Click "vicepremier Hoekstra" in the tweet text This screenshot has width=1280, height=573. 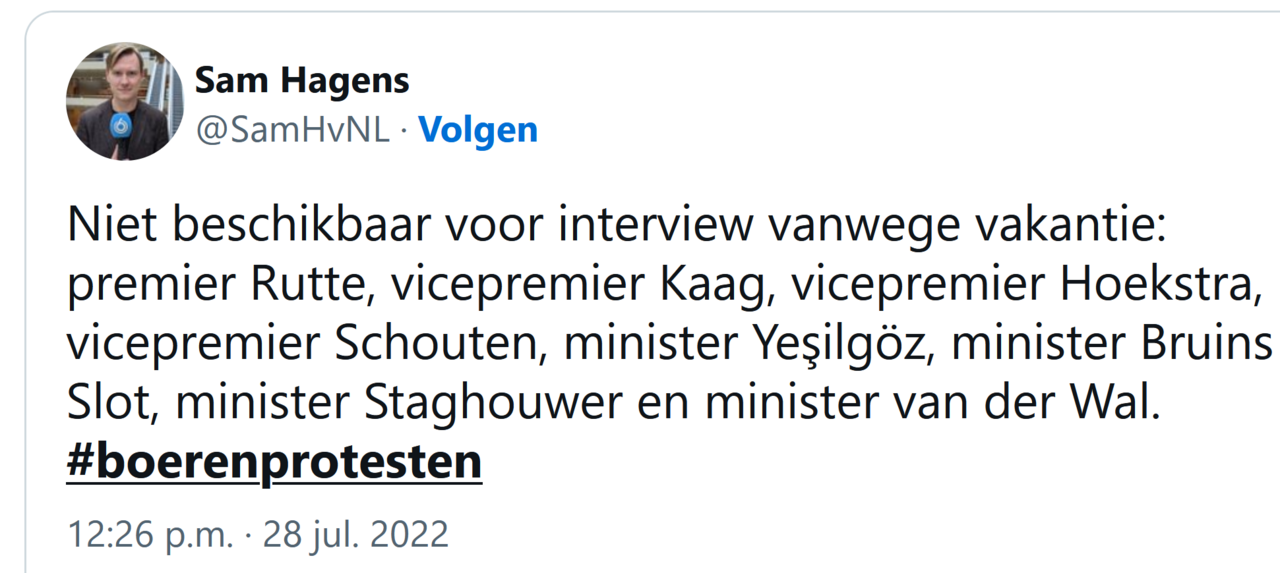1022,285
